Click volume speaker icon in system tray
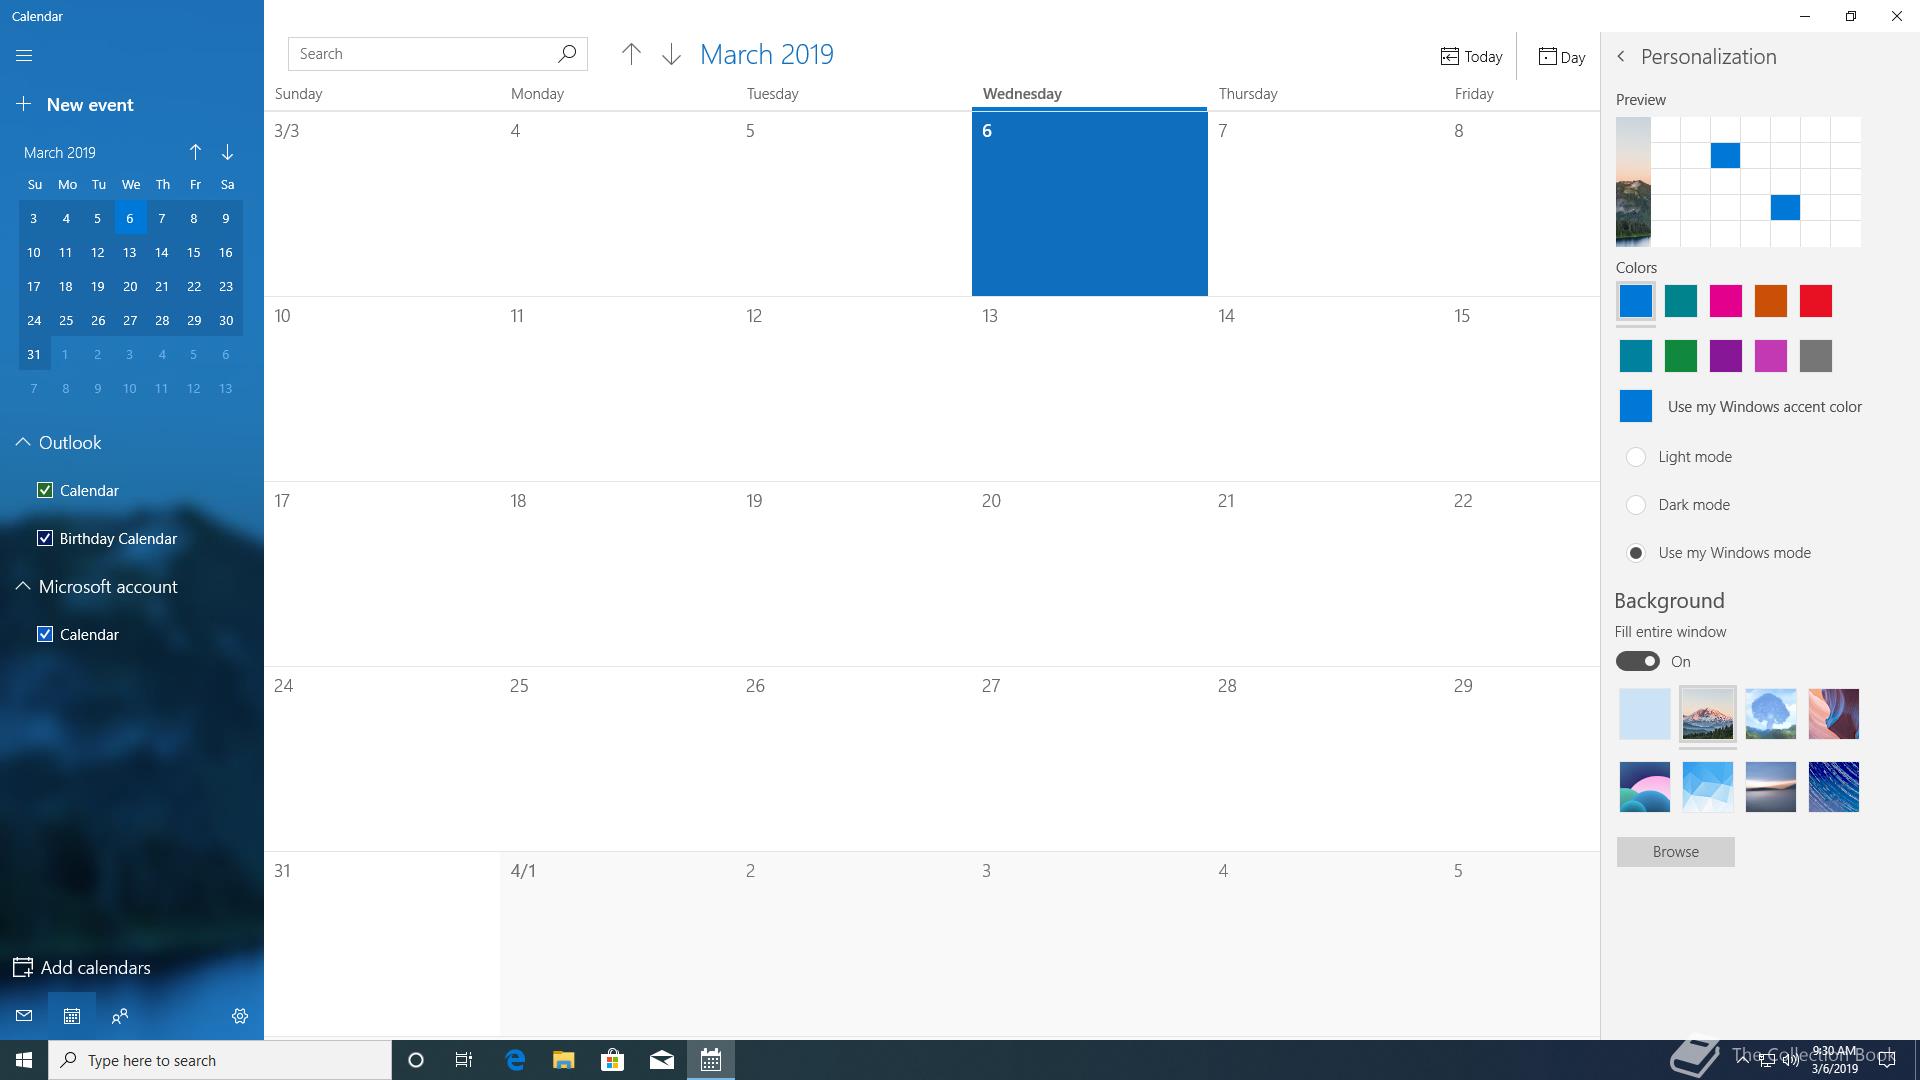This screenshot has width=1920, height=1080. click(x=1790, y=1061)
